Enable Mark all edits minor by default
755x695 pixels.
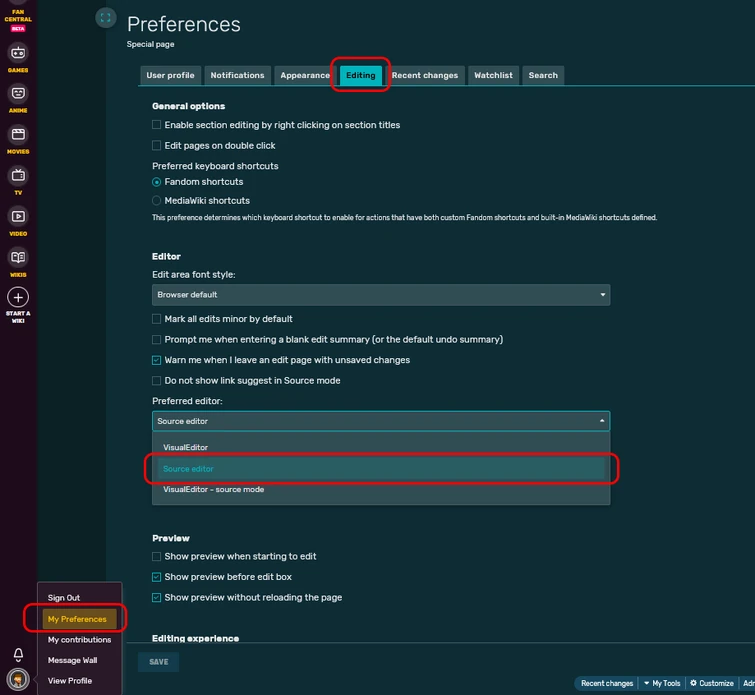156,319
